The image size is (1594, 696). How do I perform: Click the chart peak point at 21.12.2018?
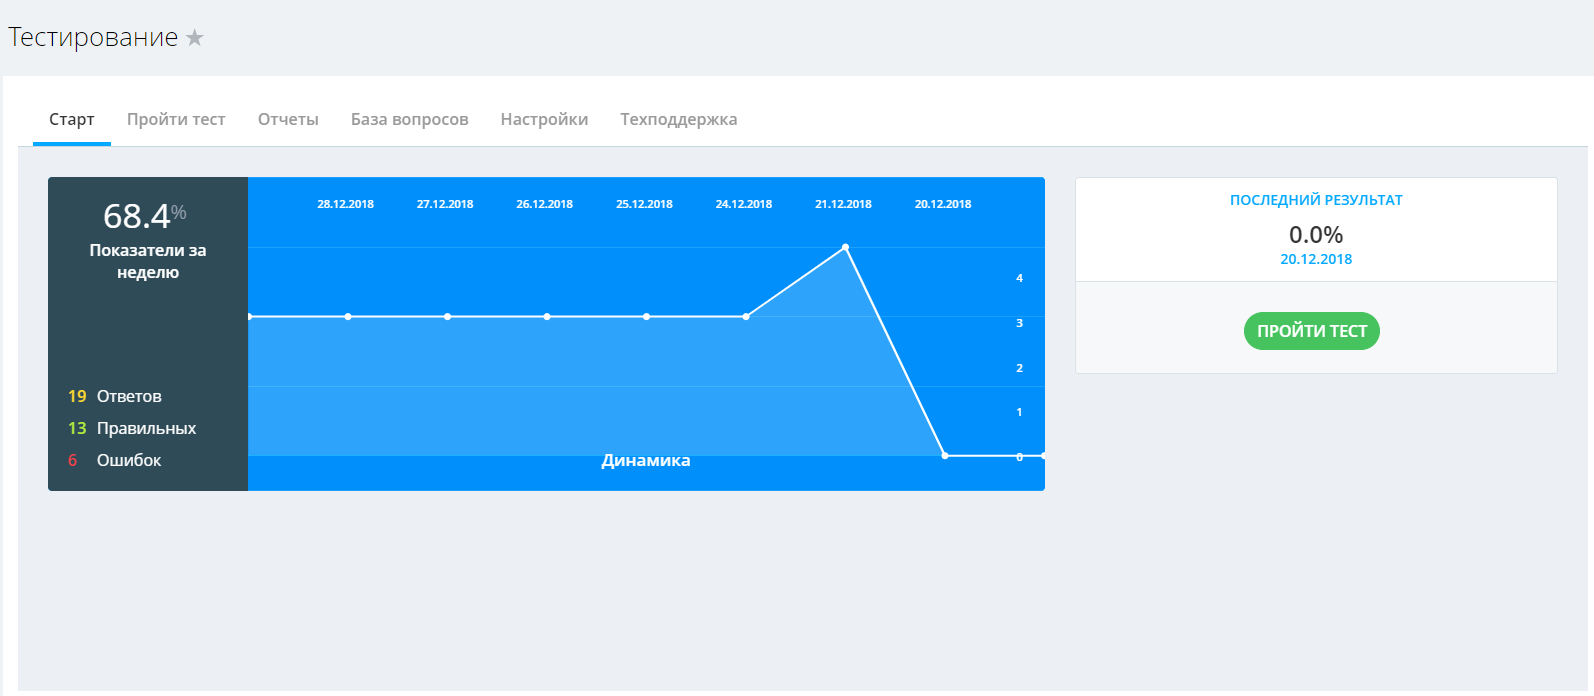pos(846,247)
